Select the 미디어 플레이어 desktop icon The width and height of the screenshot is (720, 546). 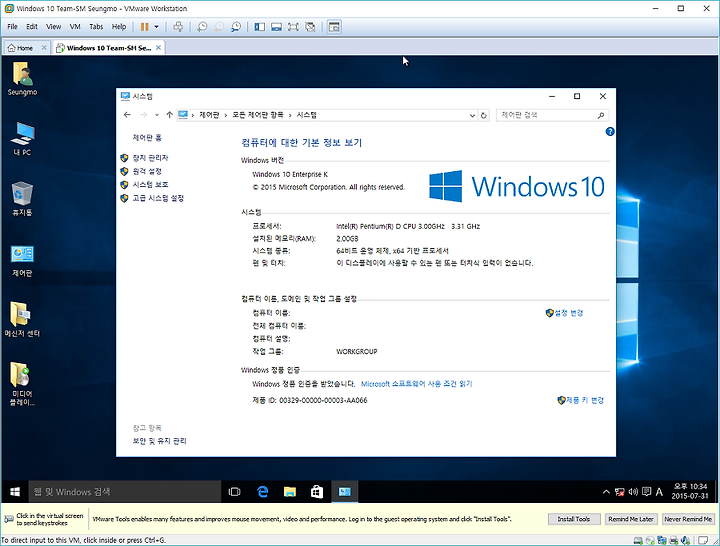point(22,384)
